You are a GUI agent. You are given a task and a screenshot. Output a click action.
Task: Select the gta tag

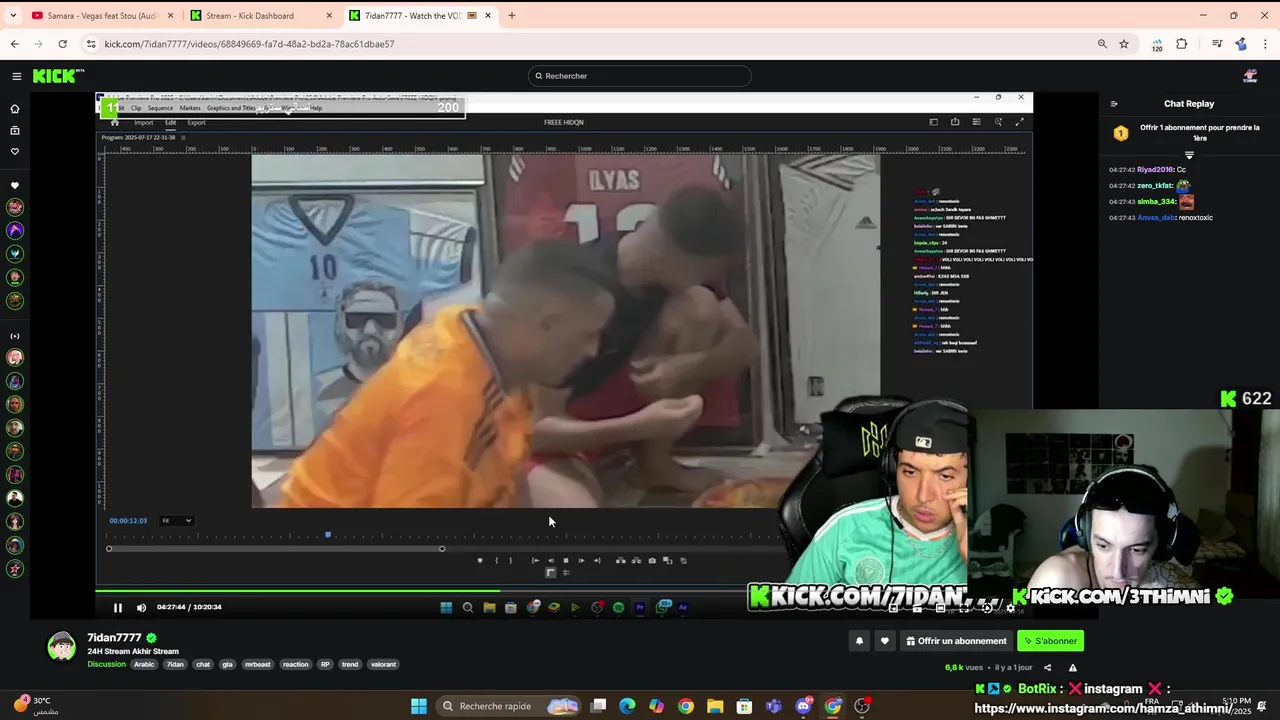(x=228, y=664)
